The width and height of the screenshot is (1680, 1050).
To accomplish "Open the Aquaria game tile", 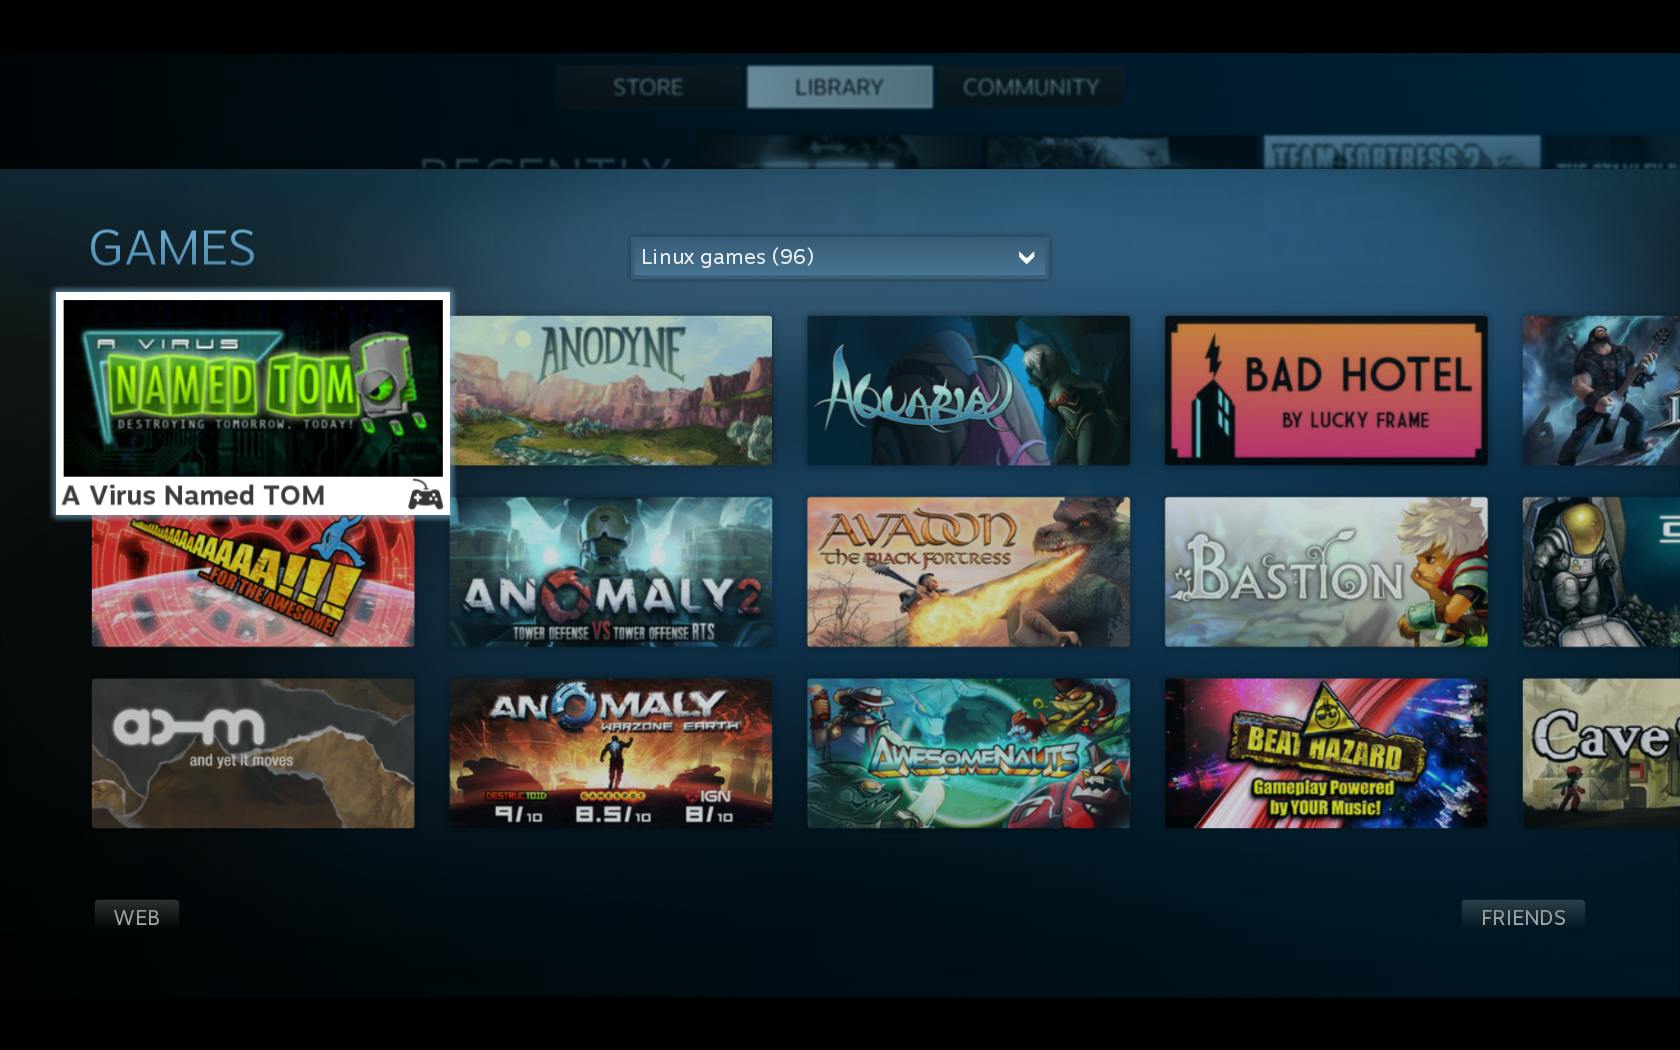I will (969, 391).
